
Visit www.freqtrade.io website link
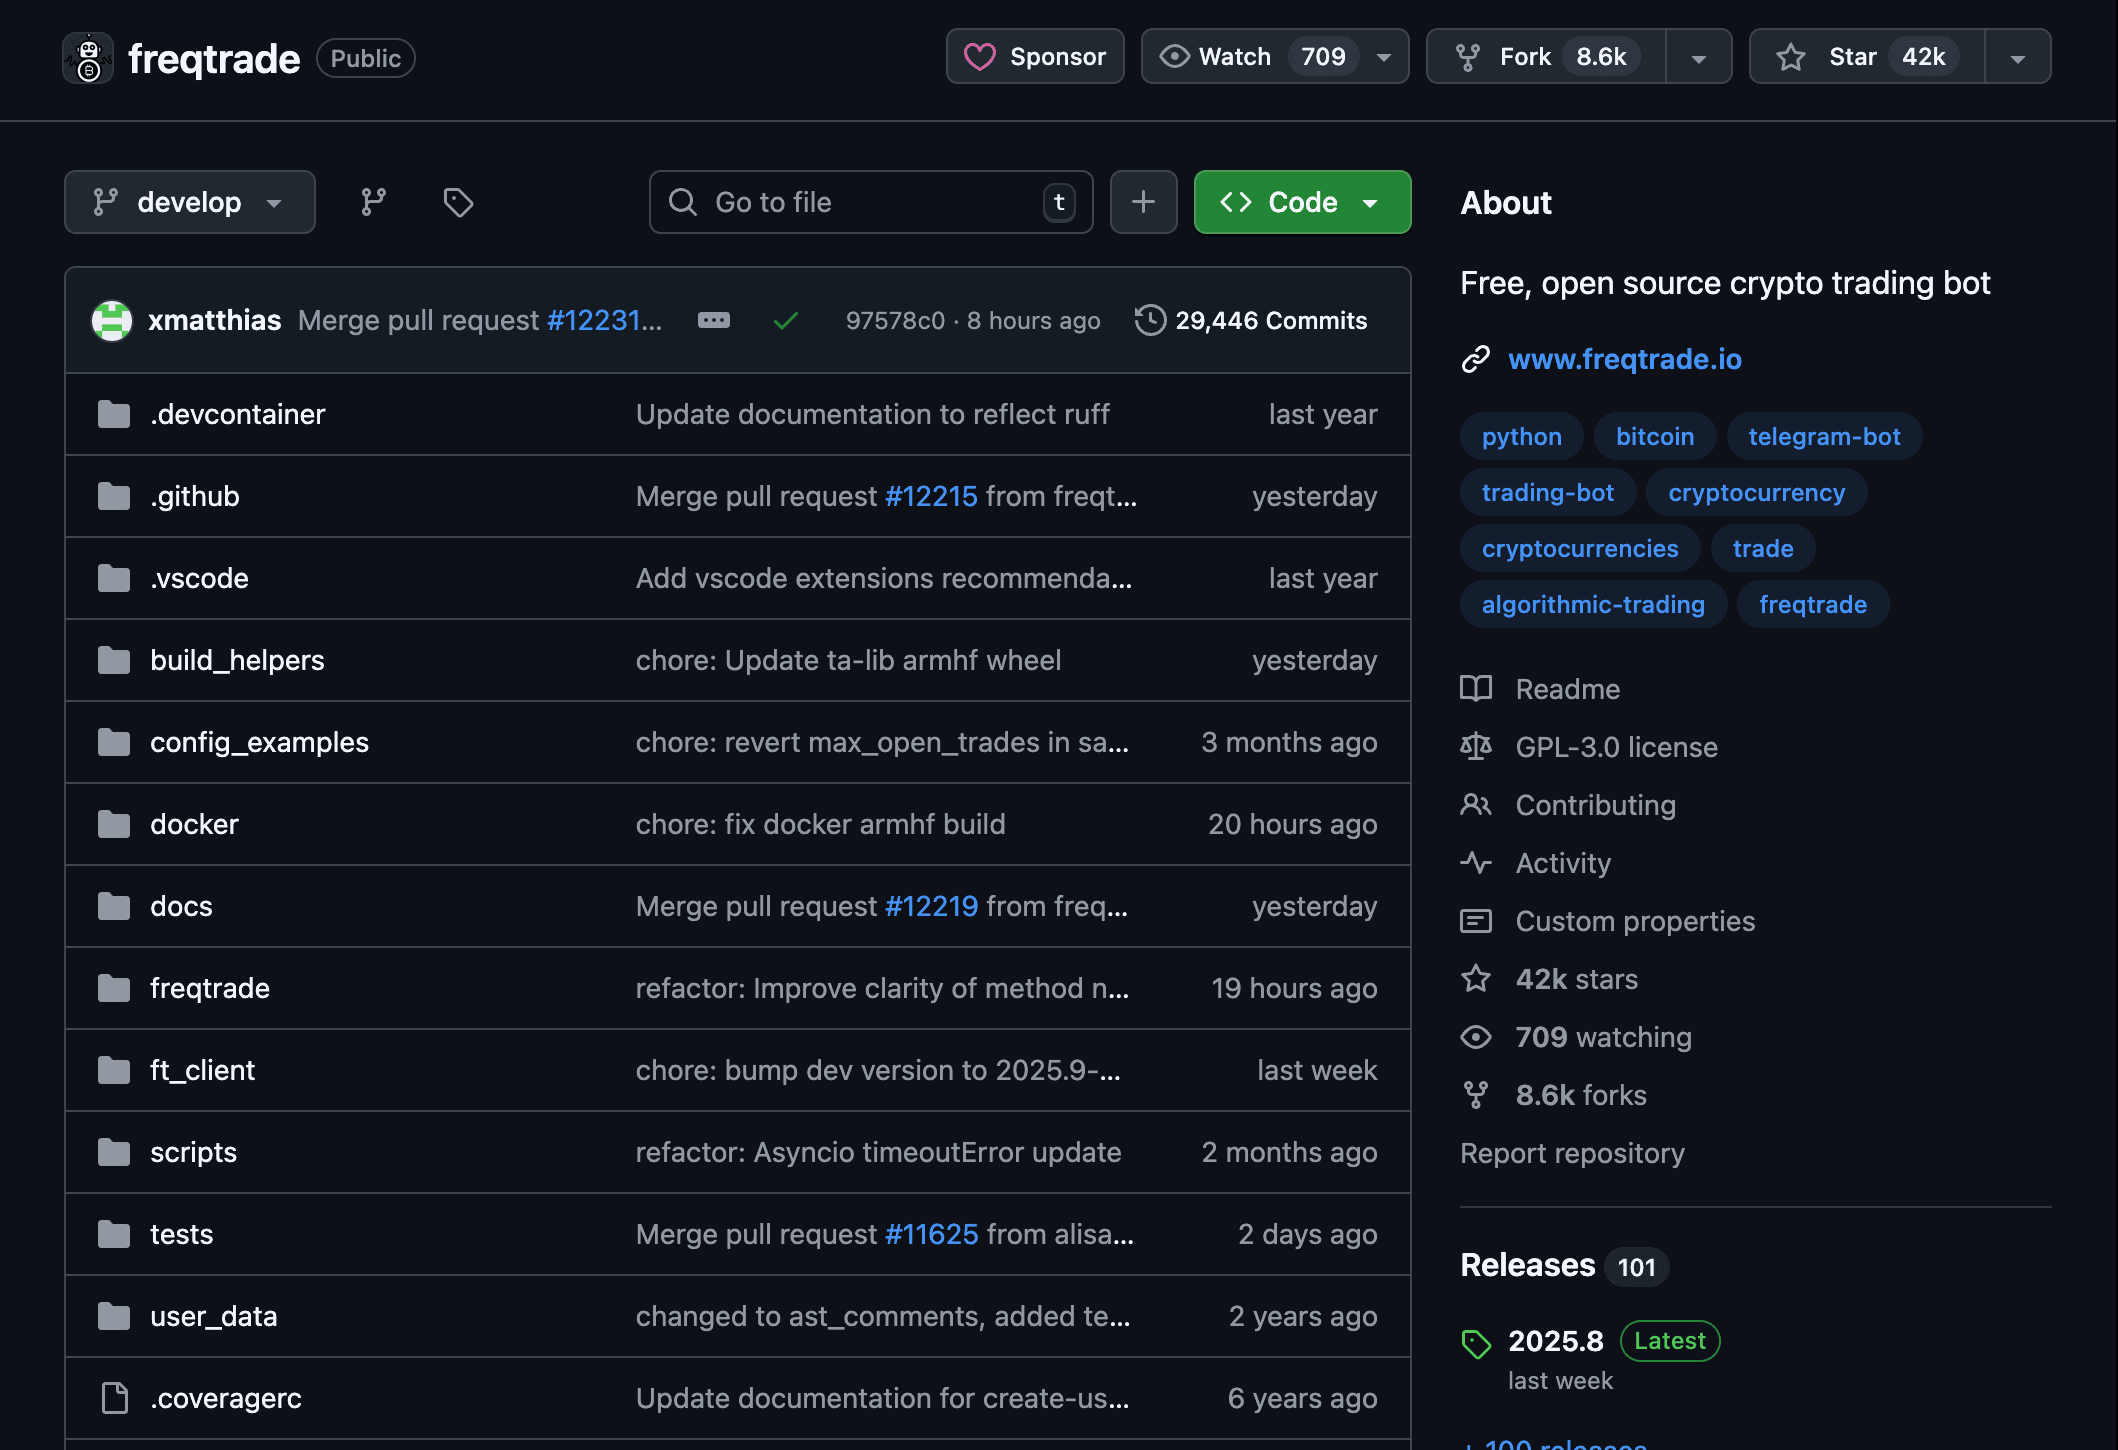click(1624, 359)
